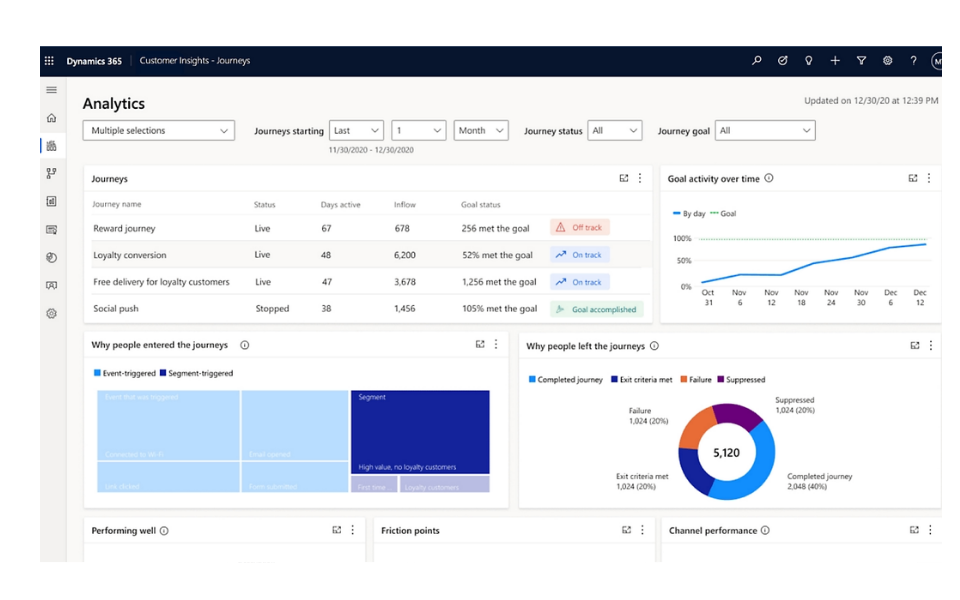Expand the Journey status All dropdown
Viewport: 960px width, 600px height.
[615, 130]
